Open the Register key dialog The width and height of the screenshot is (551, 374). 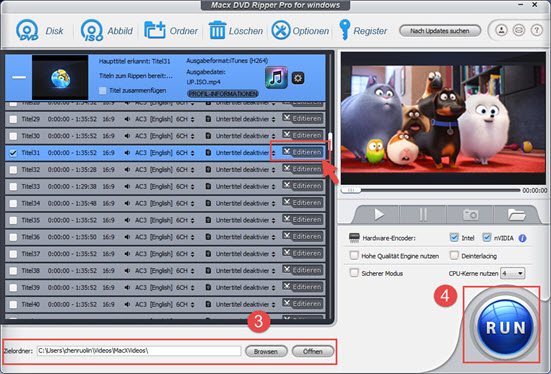coord(363,31)
